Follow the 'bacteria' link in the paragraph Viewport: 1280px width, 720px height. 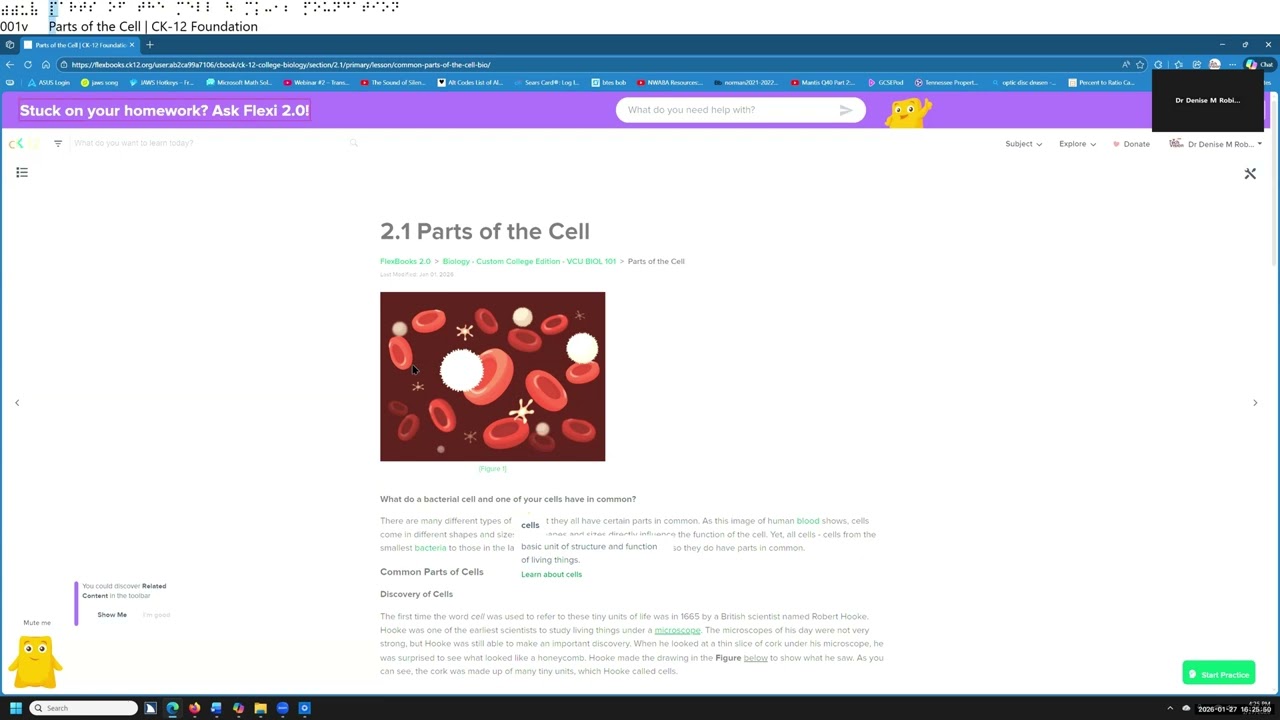[x=430, y=548]
